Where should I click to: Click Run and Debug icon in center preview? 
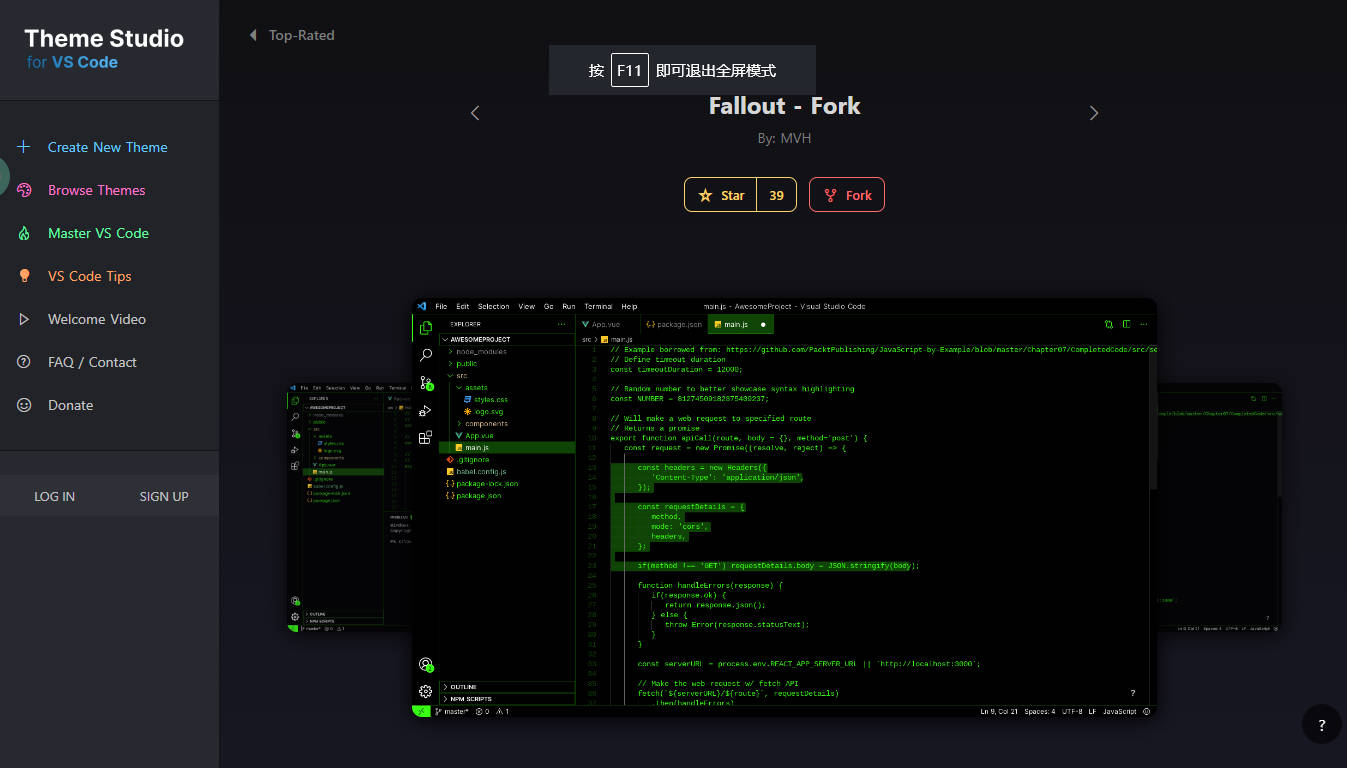pos(426,410)
